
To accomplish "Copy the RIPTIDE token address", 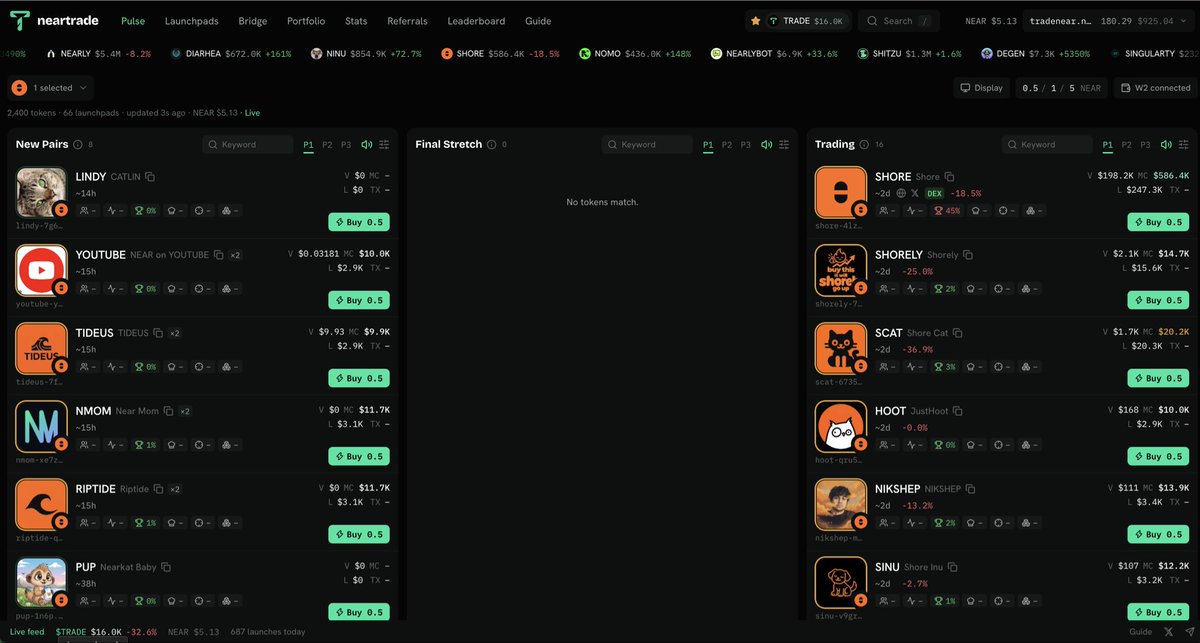I will point(158,489).
